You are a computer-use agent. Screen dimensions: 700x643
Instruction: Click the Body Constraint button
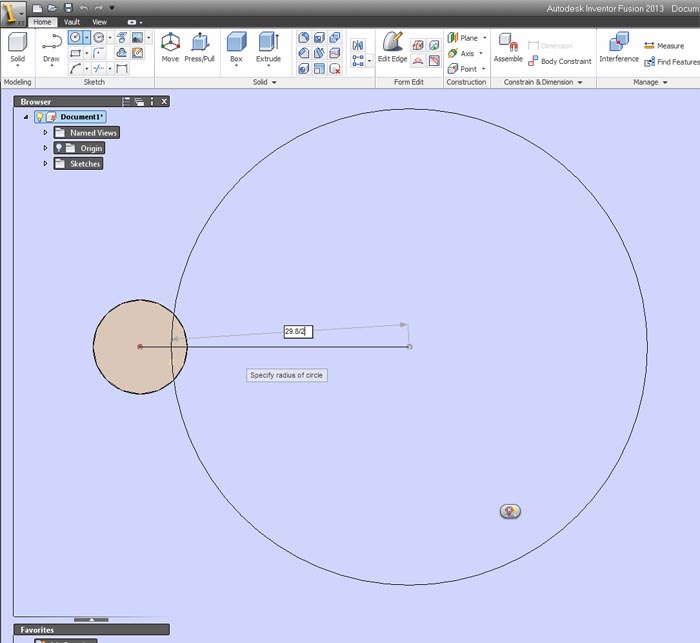(560, 61)
